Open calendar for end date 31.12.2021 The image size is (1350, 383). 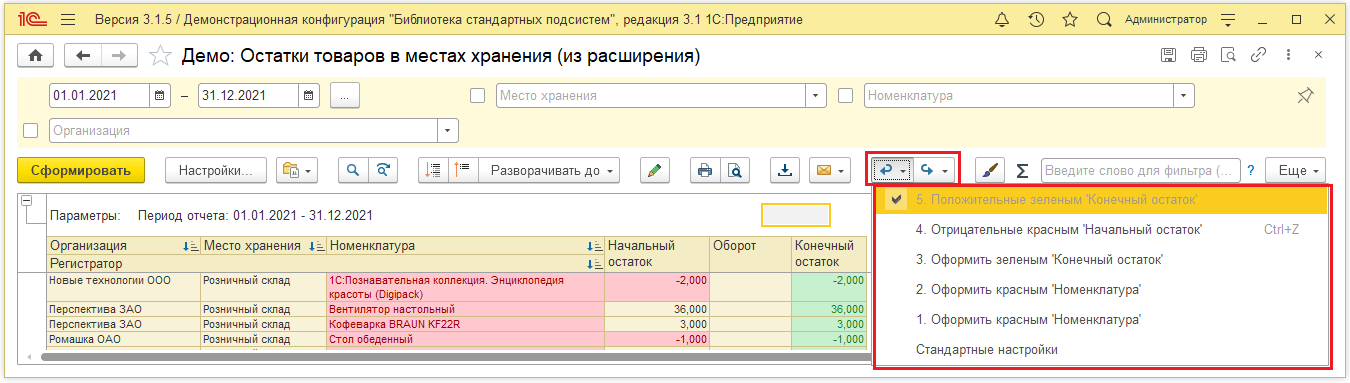pyautogui.click(x=309, y=96)
